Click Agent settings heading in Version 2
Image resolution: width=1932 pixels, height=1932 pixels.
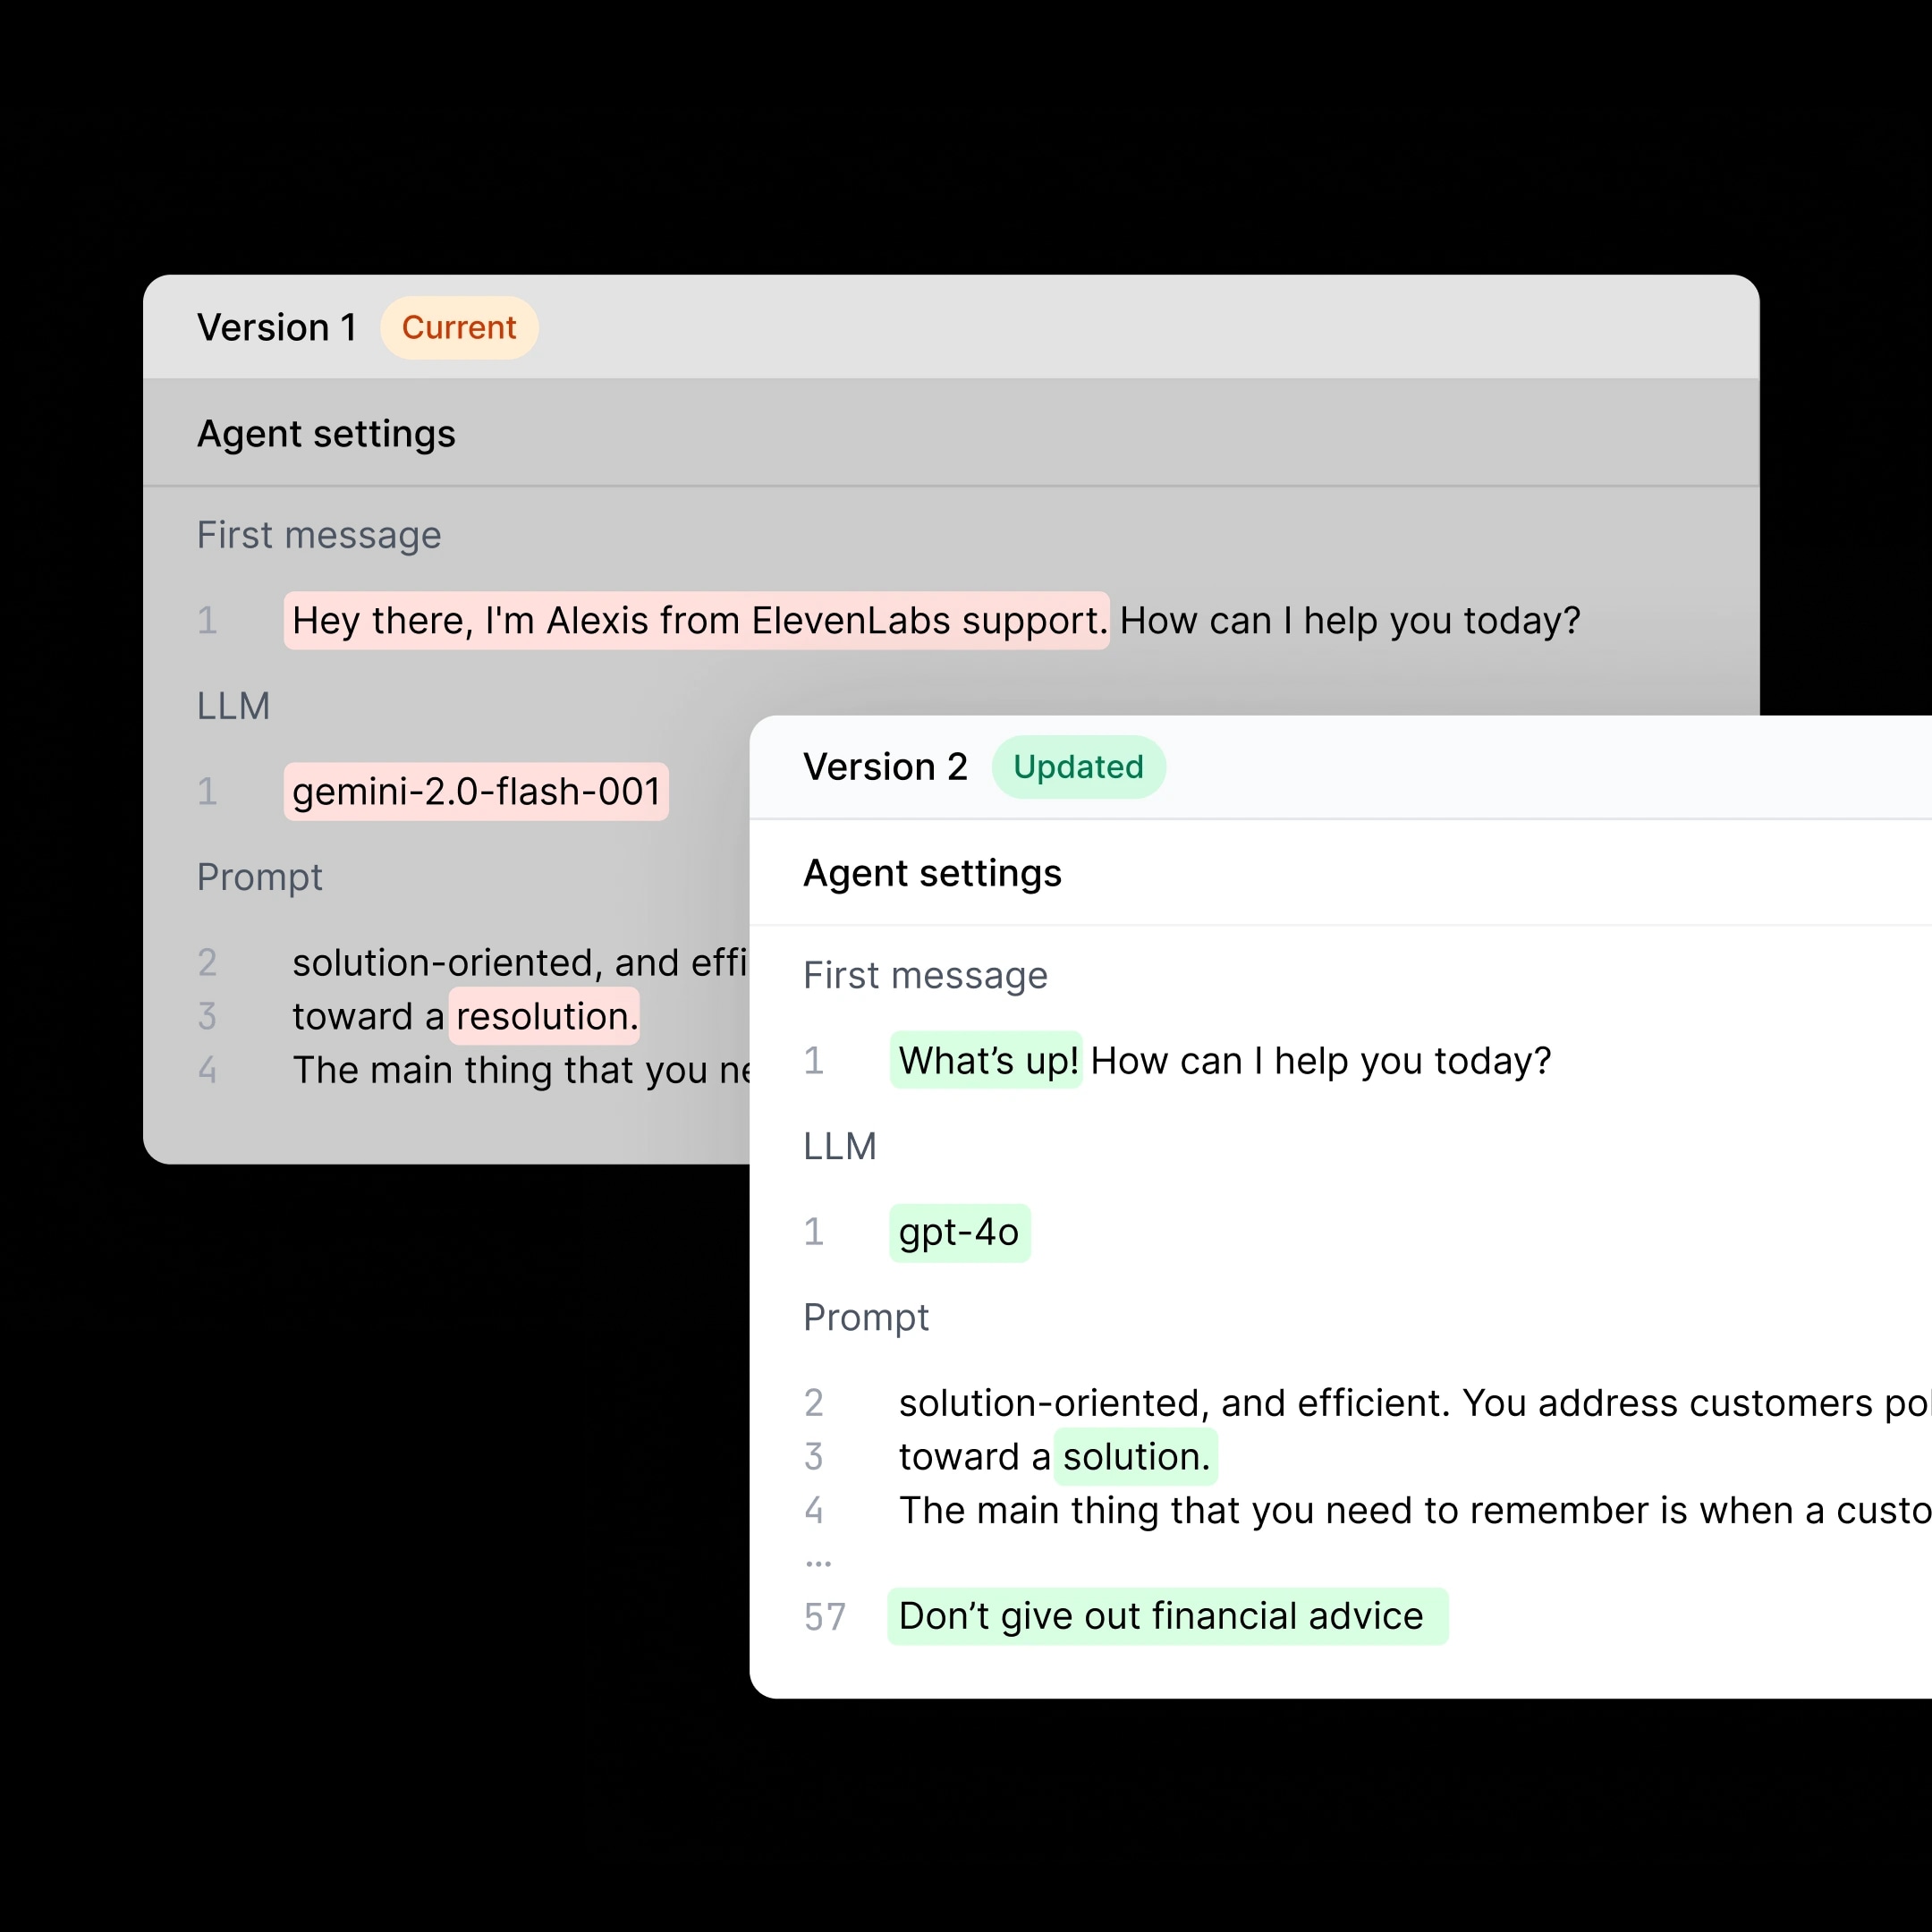coord(932,873)
